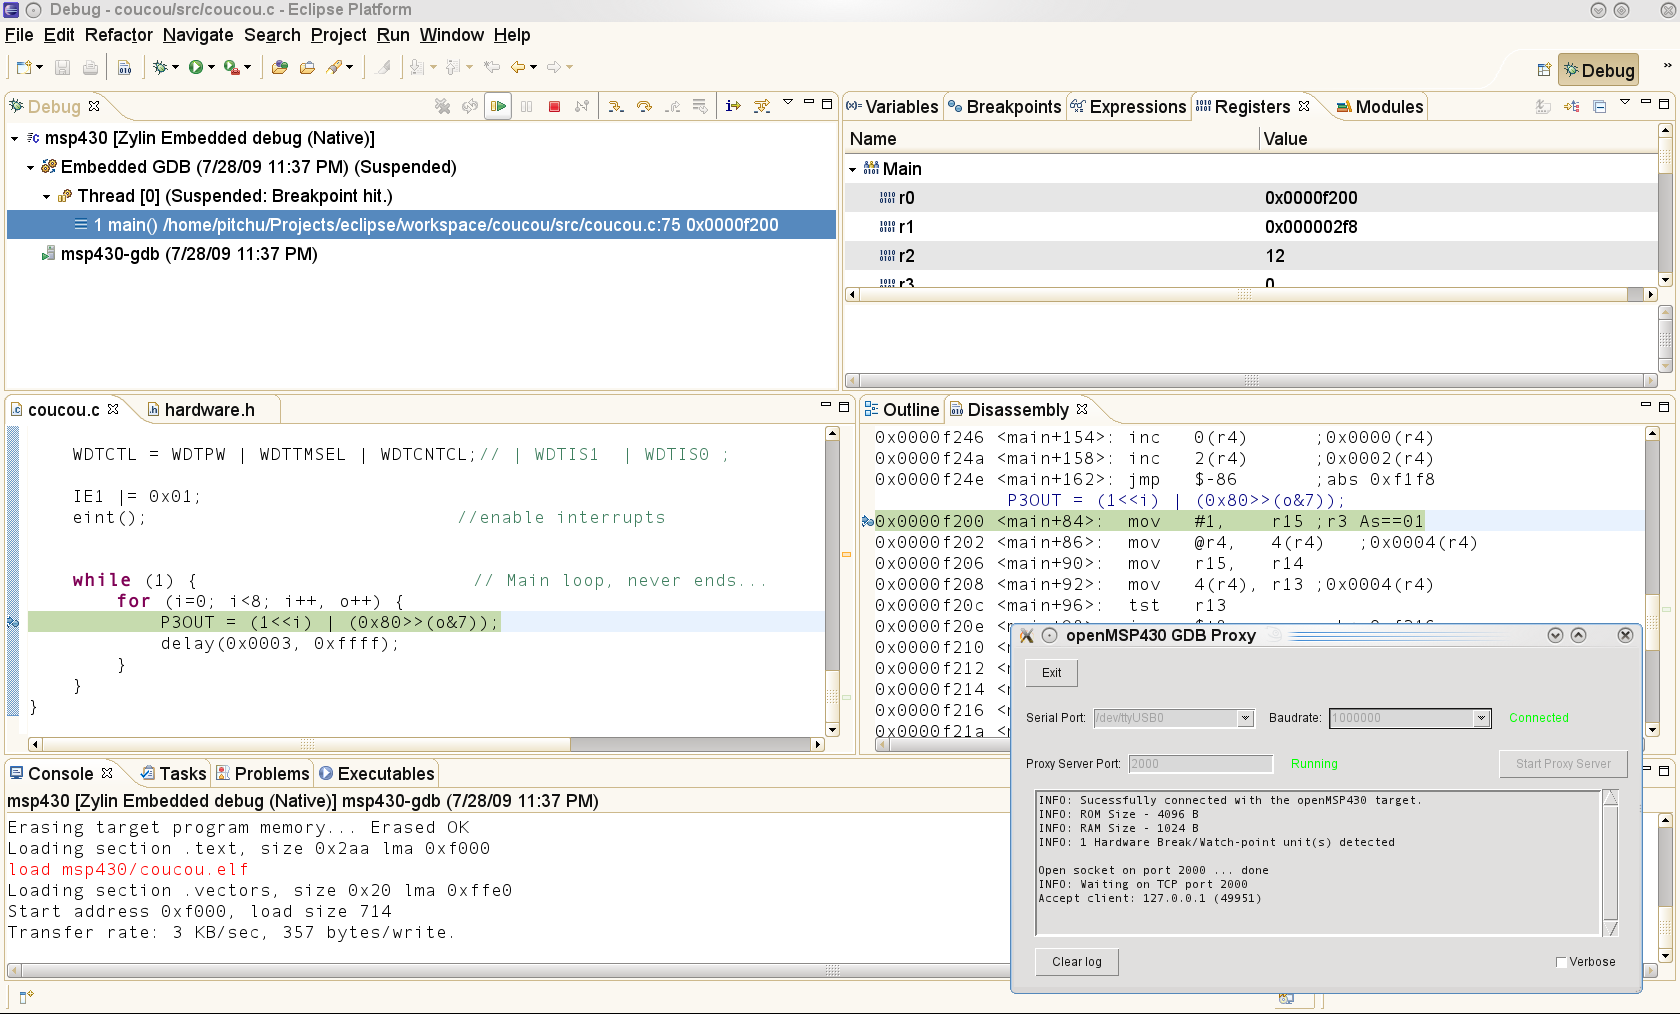The image size is (1680, 1014).
Task: Toggle breakpoint marker on the P3OUT line
Action: (x=13, y=622)
